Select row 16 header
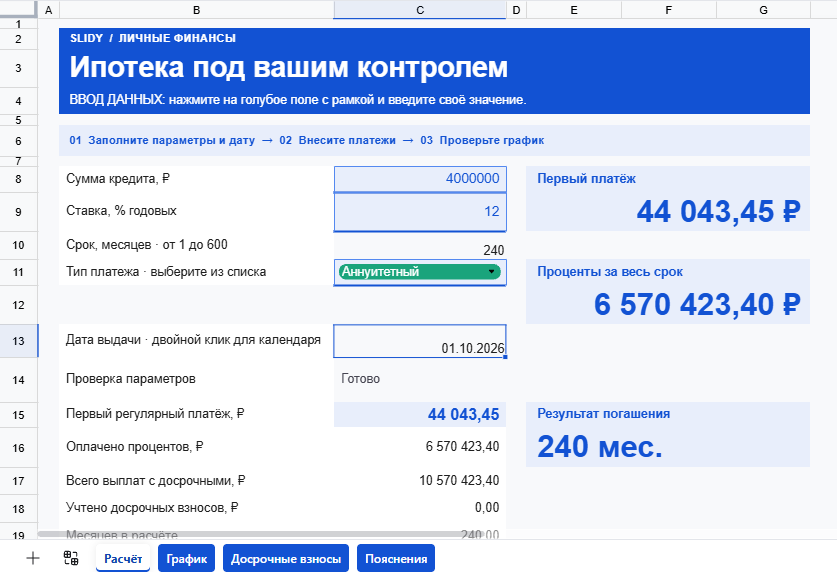837x572 pixels. point(19,448)
